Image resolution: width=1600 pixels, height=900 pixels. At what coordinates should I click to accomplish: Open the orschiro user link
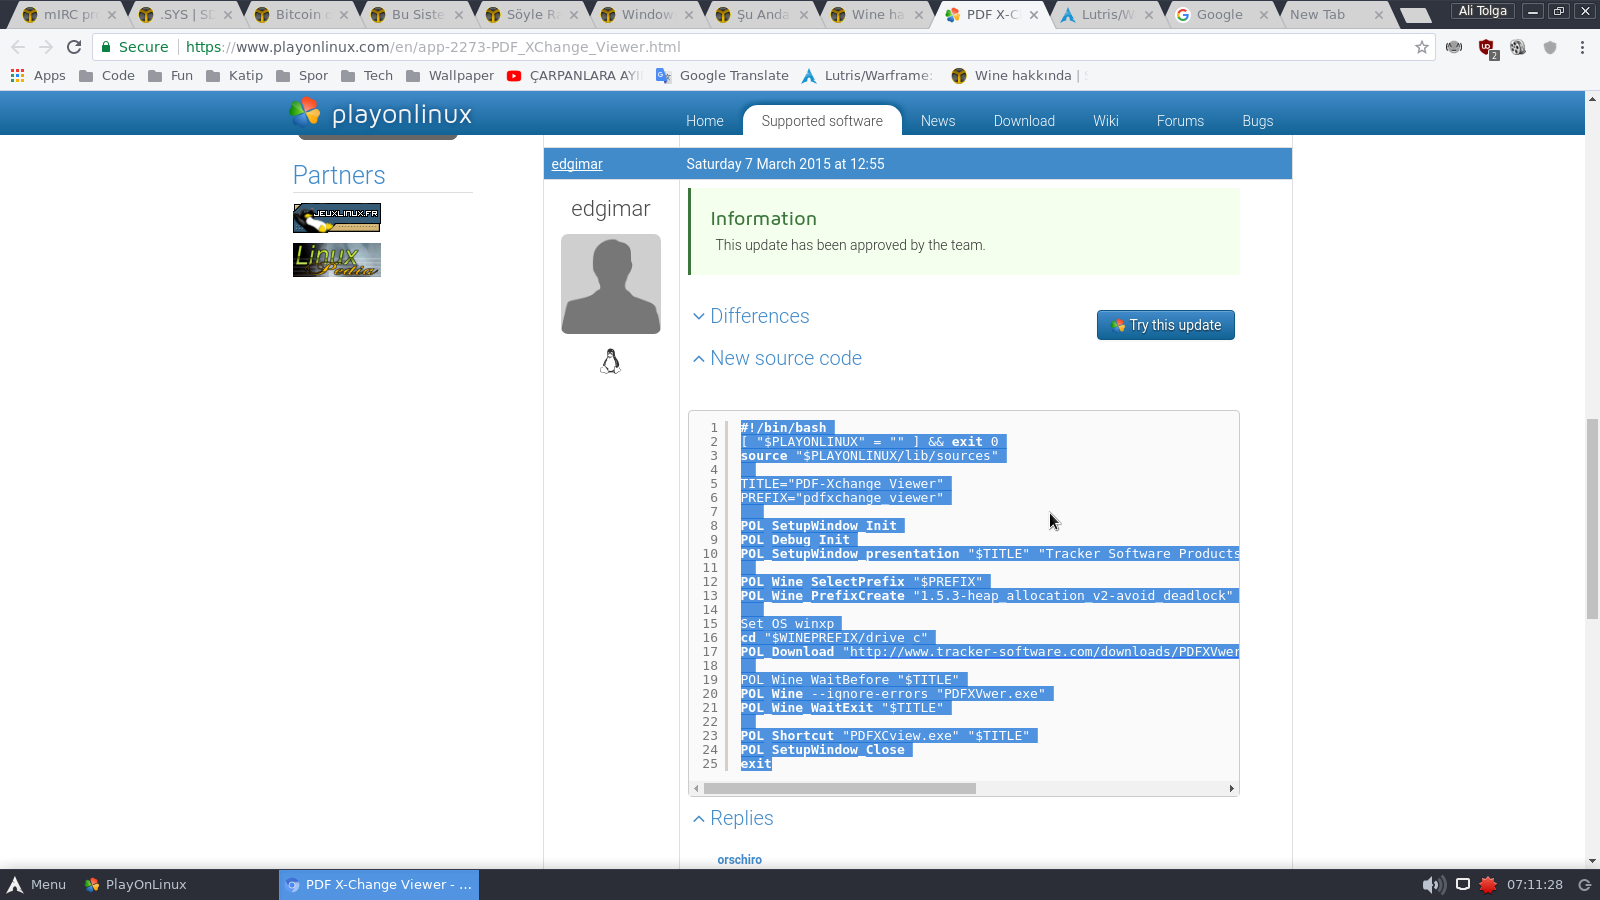tap(740, 860)
